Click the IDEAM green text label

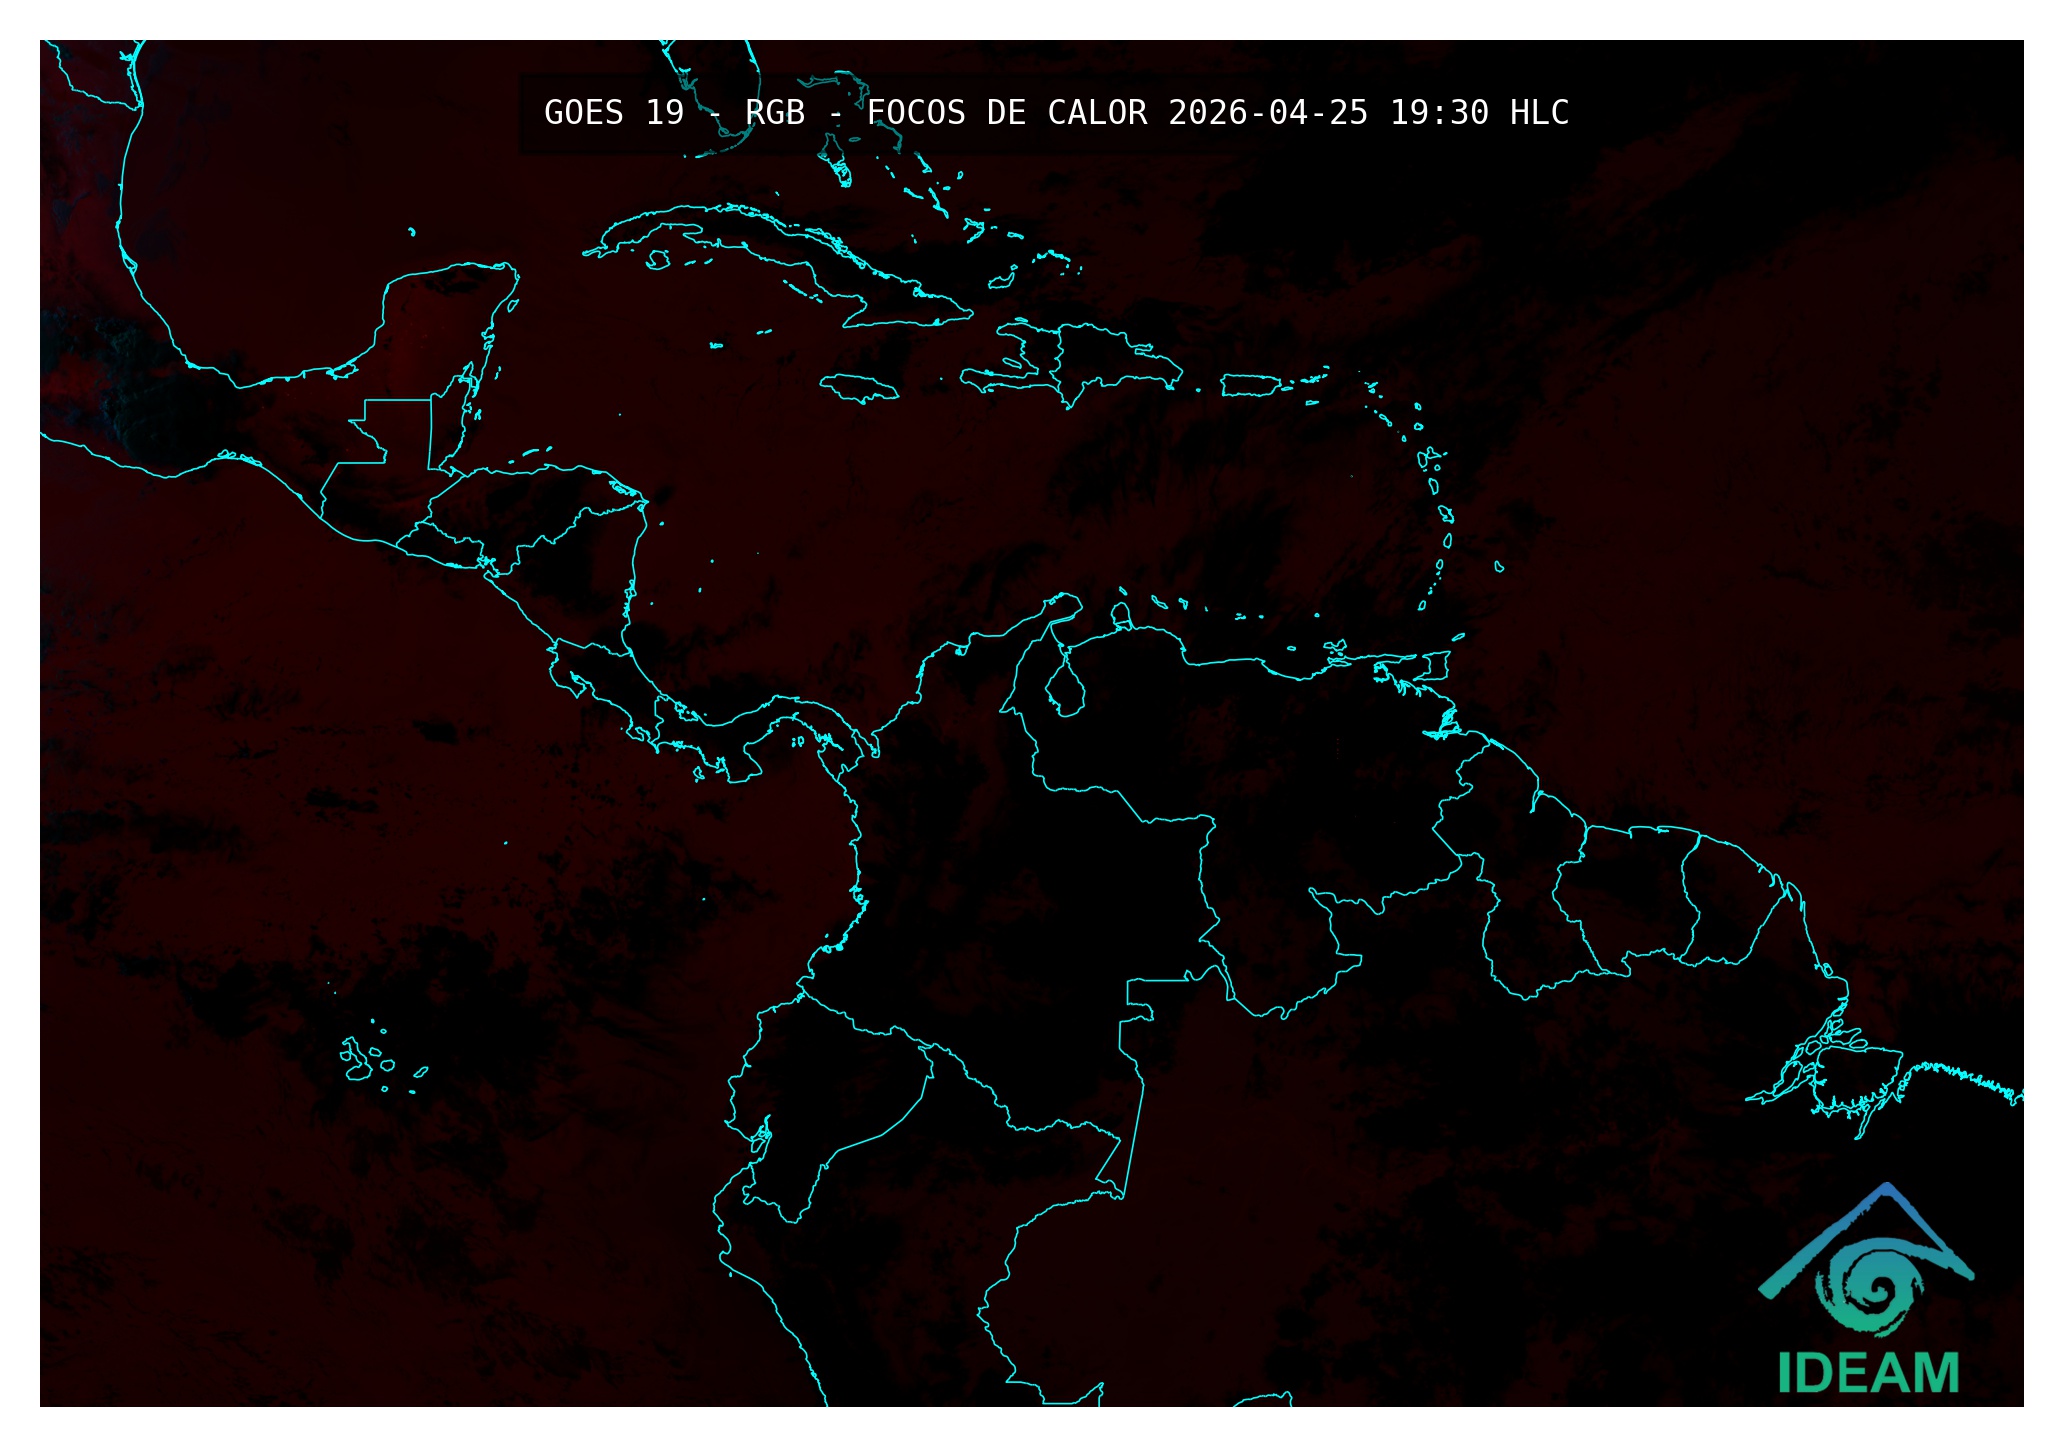pyautogui.click(x=1868, y=1373)
